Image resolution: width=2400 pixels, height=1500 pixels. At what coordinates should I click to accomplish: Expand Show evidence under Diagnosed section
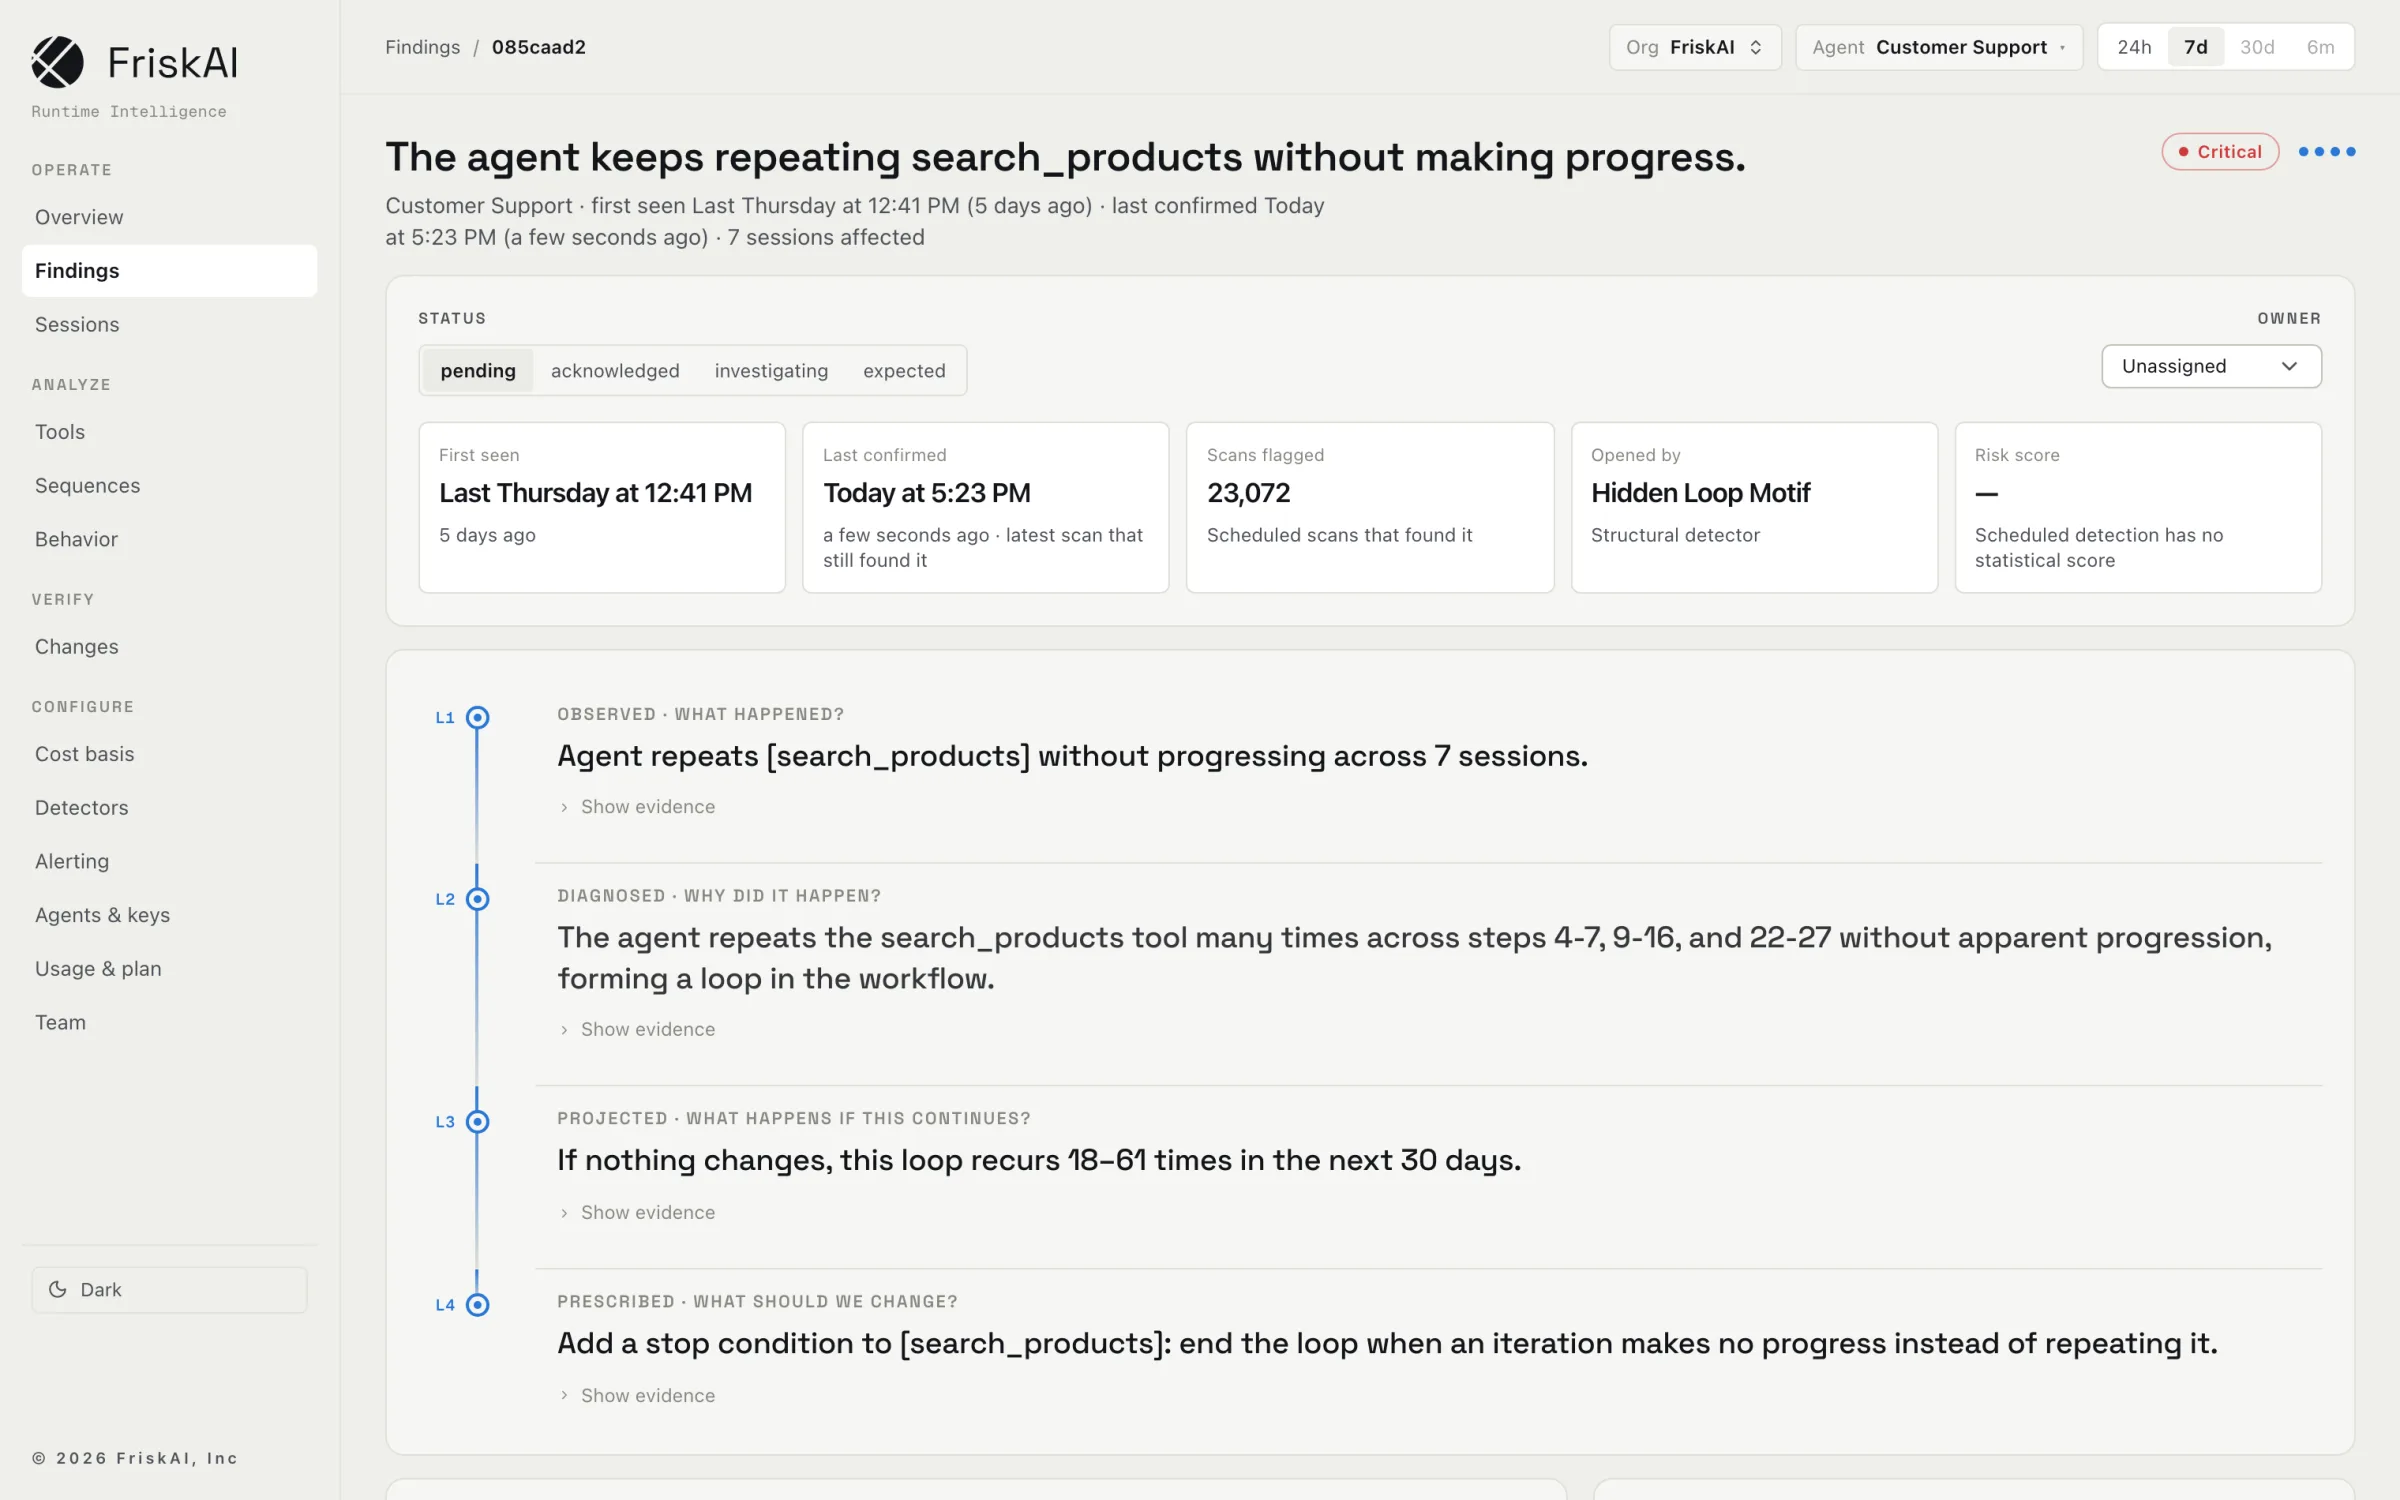(x=637, y=1029)
